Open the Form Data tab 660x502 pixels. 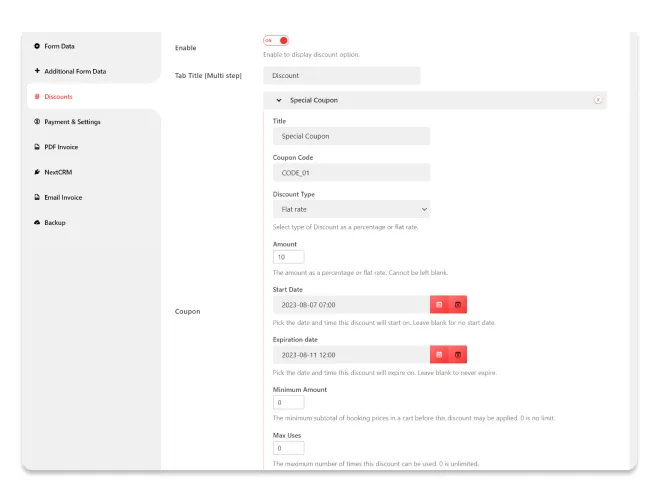pos(59,46)
